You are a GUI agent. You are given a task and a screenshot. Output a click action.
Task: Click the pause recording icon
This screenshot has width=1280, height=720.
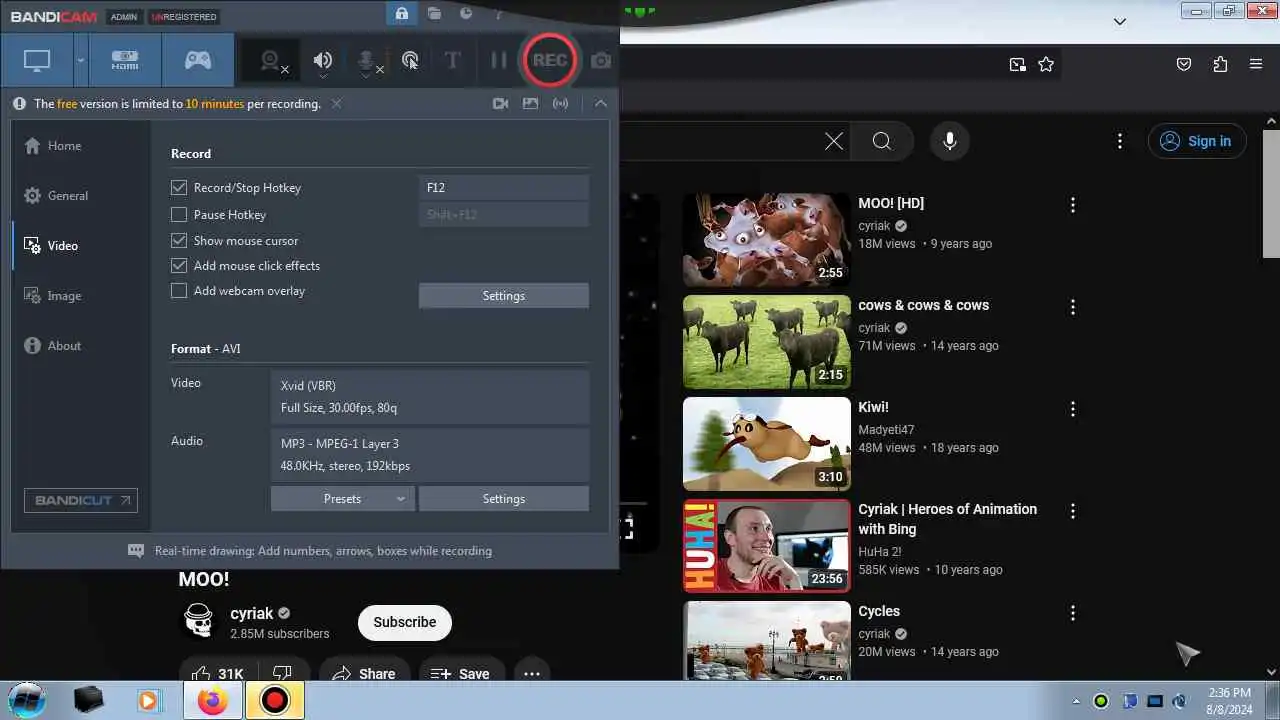[x=498, y=61]
